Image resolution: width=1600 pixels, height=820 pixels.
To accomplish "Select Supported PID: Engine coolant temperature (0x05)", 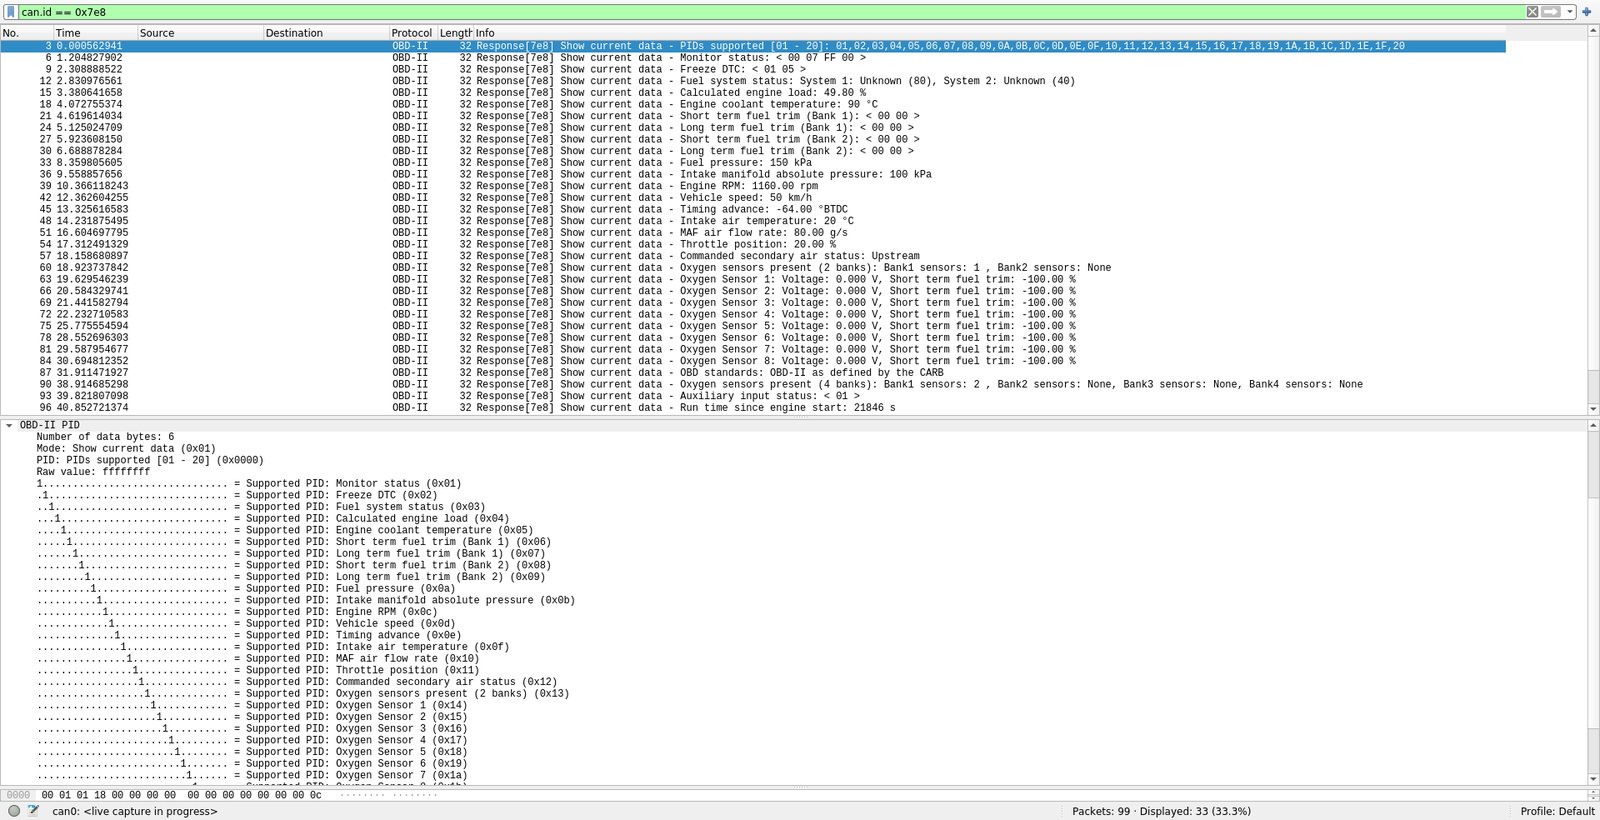I will [285, 531].
